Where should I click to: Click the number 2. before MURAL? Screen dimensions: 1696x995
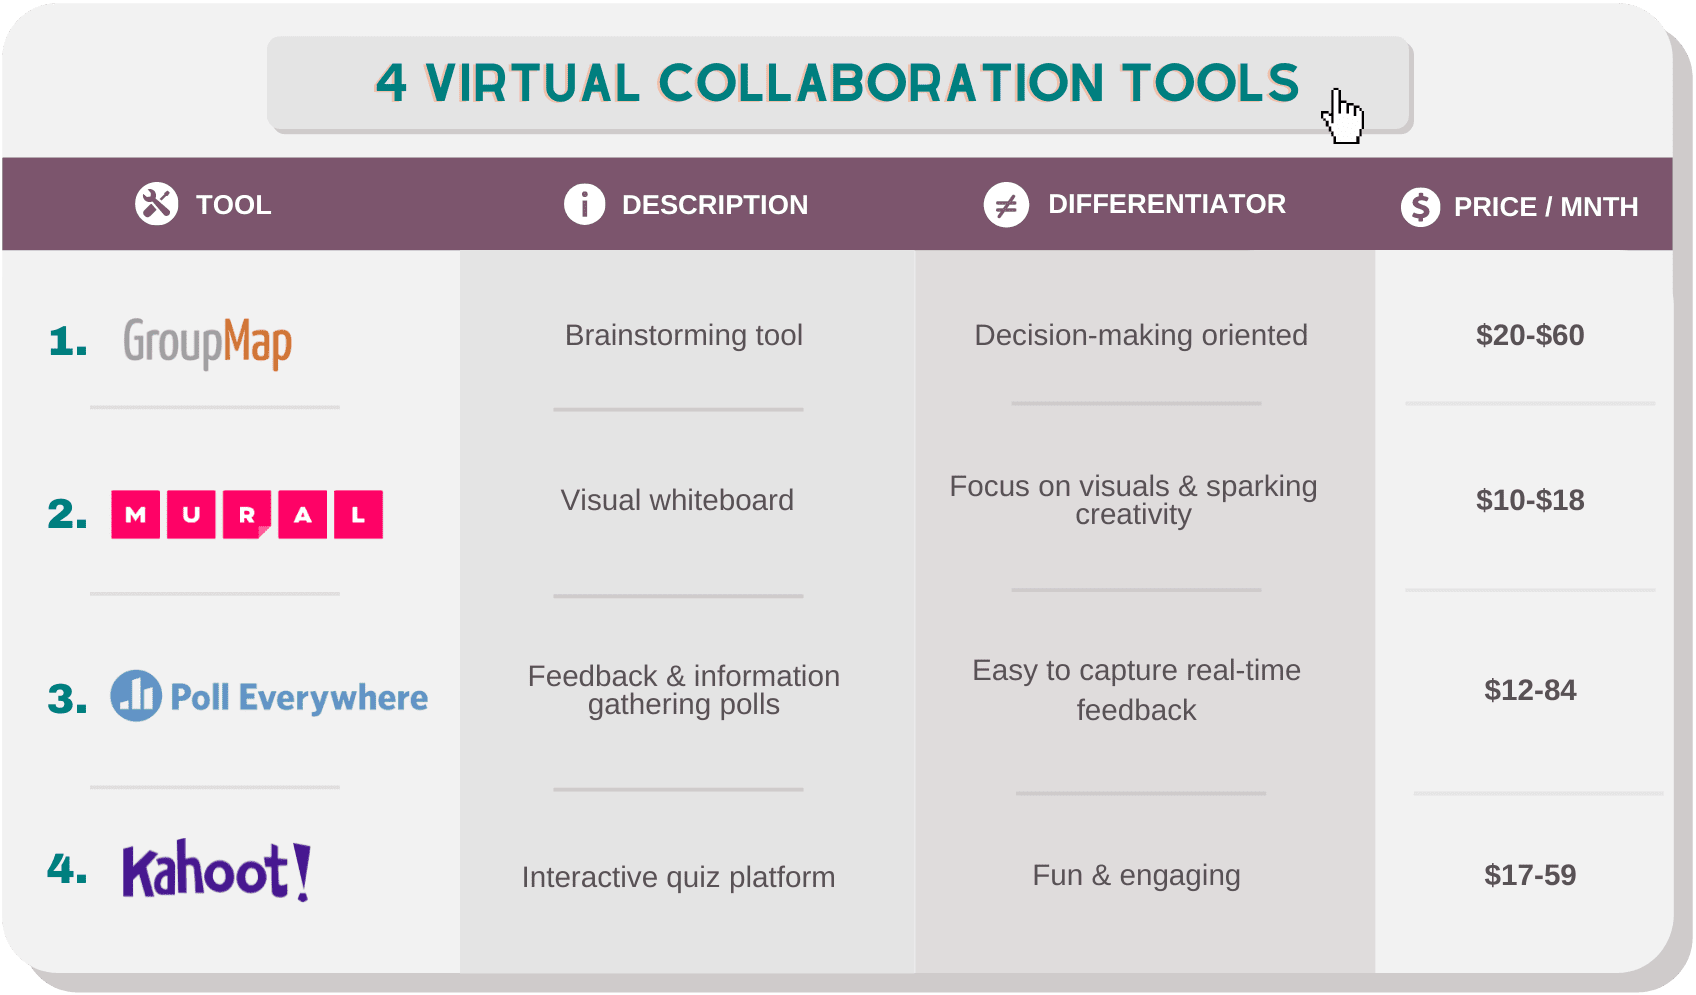(x=68, y=514)
